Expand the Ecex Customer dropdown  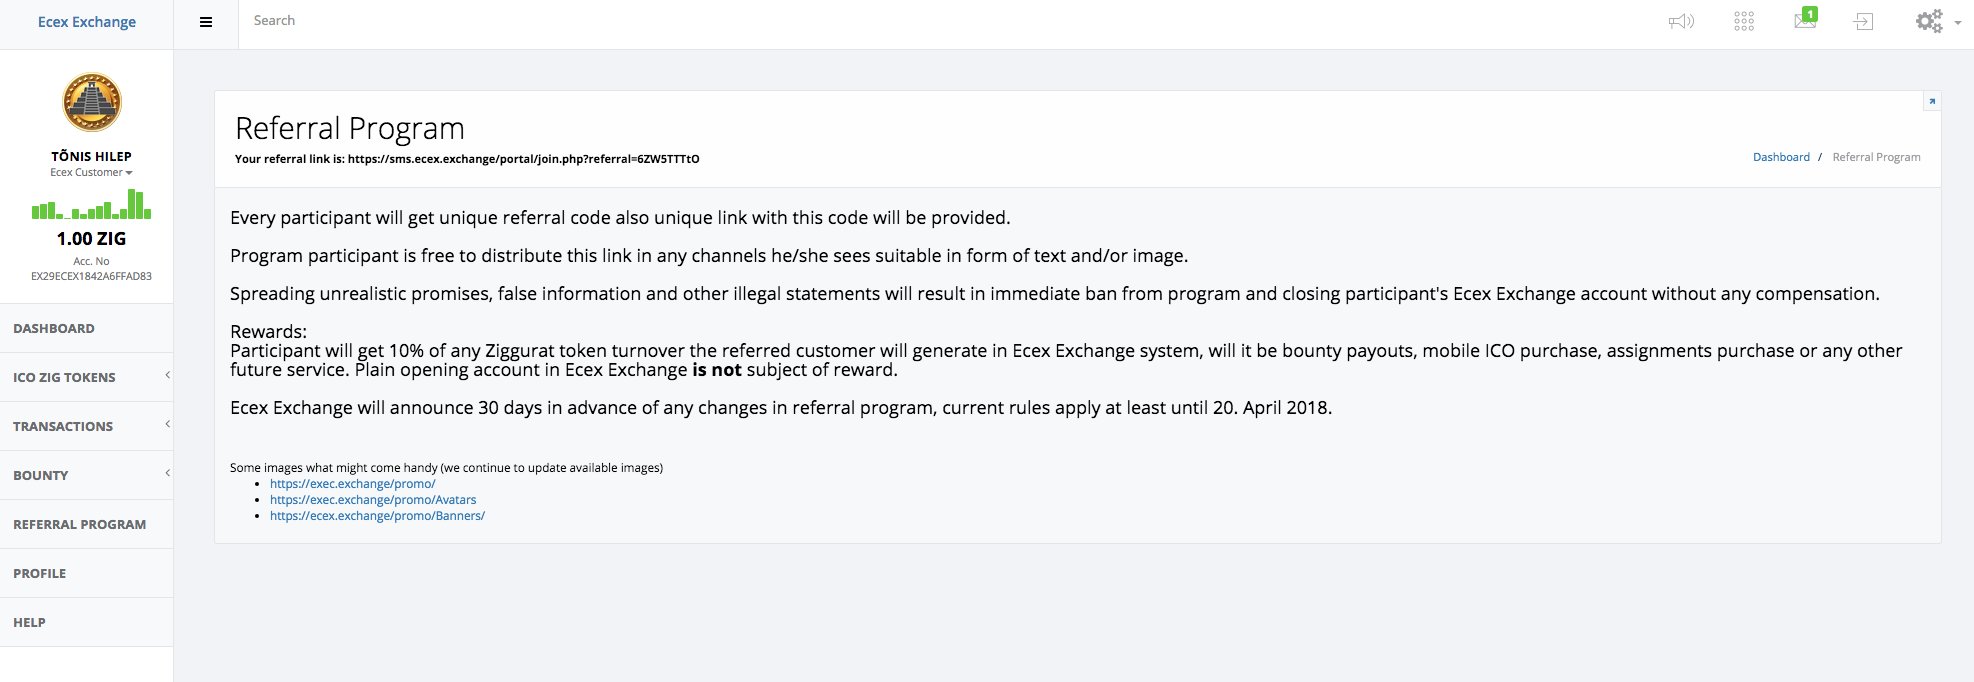(x=91, y=172)
